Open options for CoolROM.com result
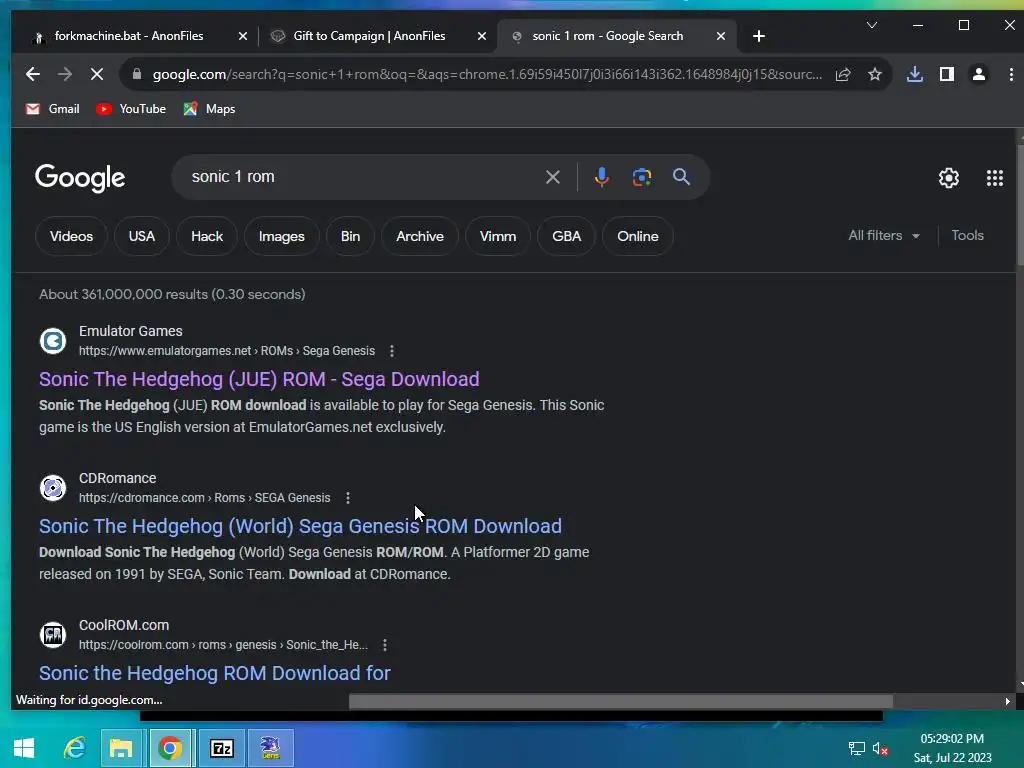The image size is (1024, 768). point(385,645)
